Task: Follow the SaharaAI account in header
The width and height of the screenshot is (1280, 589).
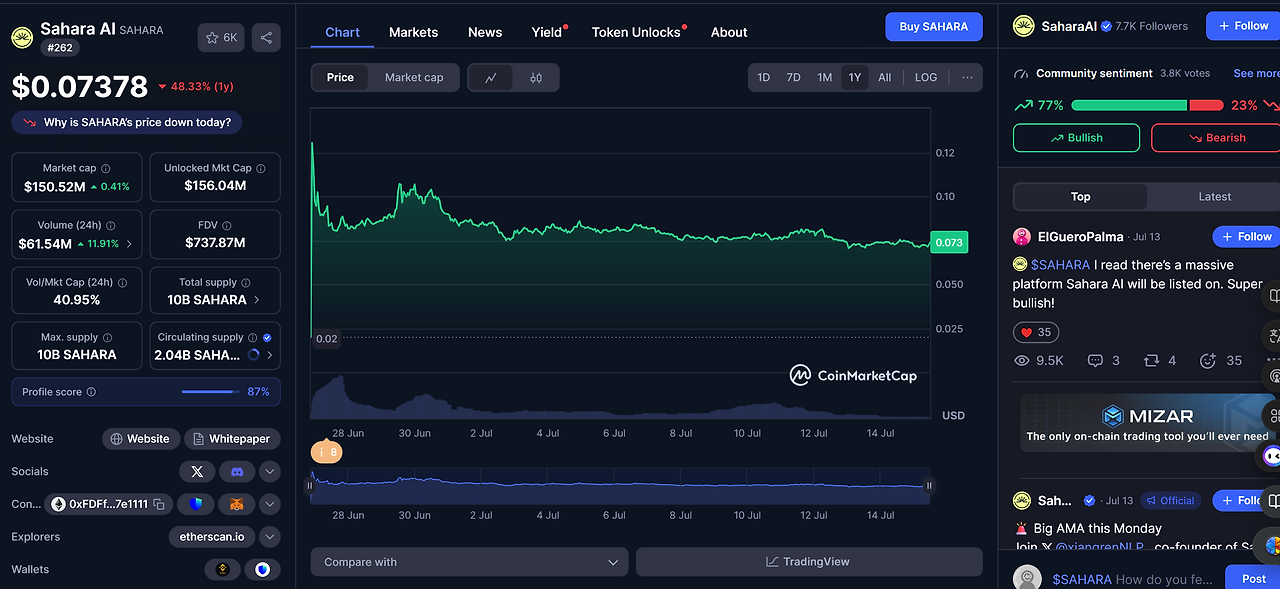Action: [1243, 26]
